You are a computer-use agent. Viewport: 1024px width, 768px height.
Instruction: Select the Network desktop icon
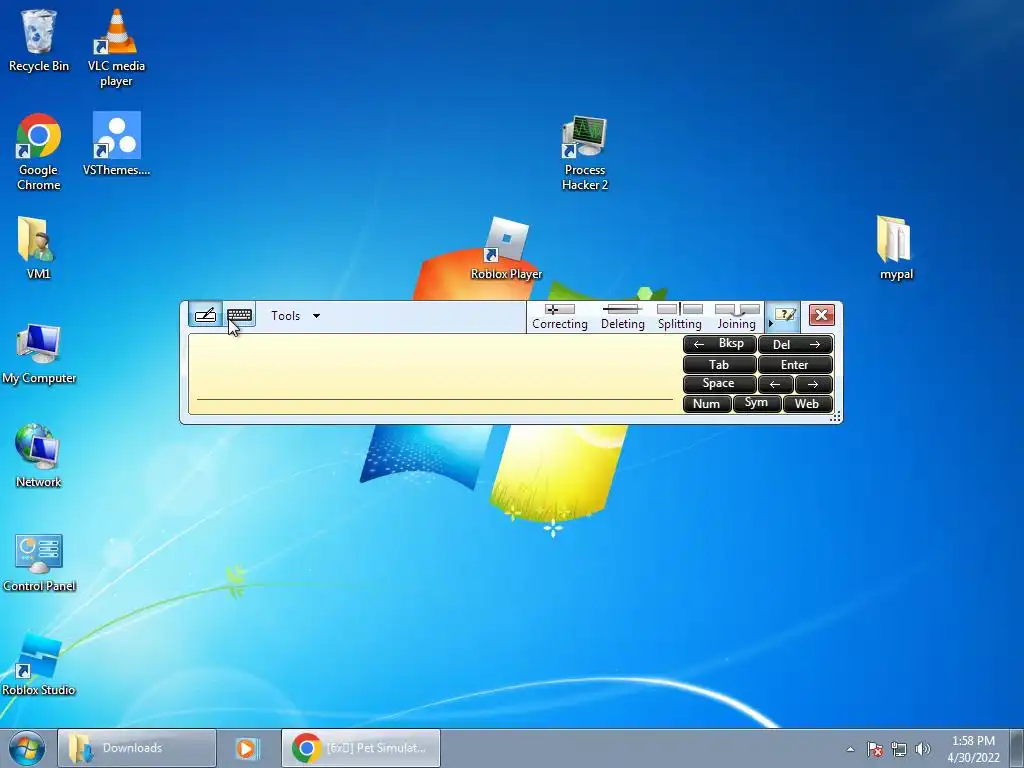pos(39,456)
